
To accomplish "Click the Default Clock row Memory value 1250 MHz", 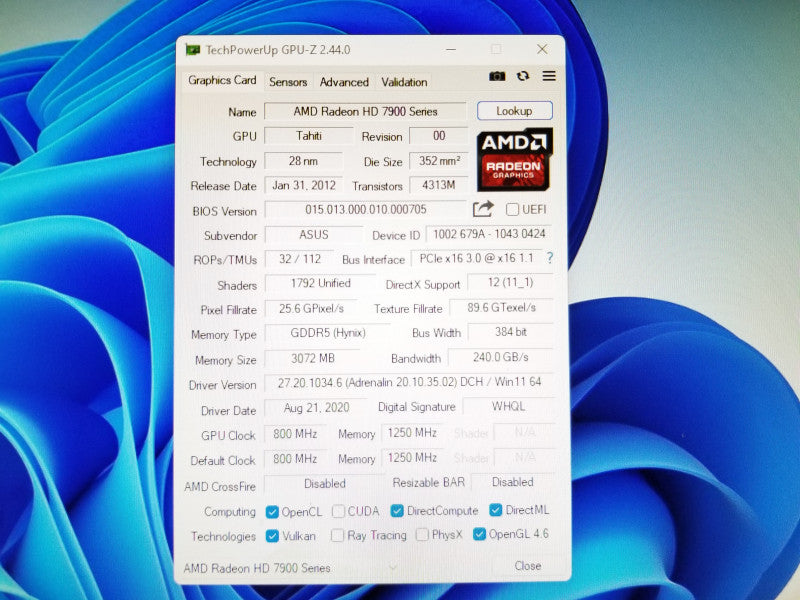I will coord(412,458).
